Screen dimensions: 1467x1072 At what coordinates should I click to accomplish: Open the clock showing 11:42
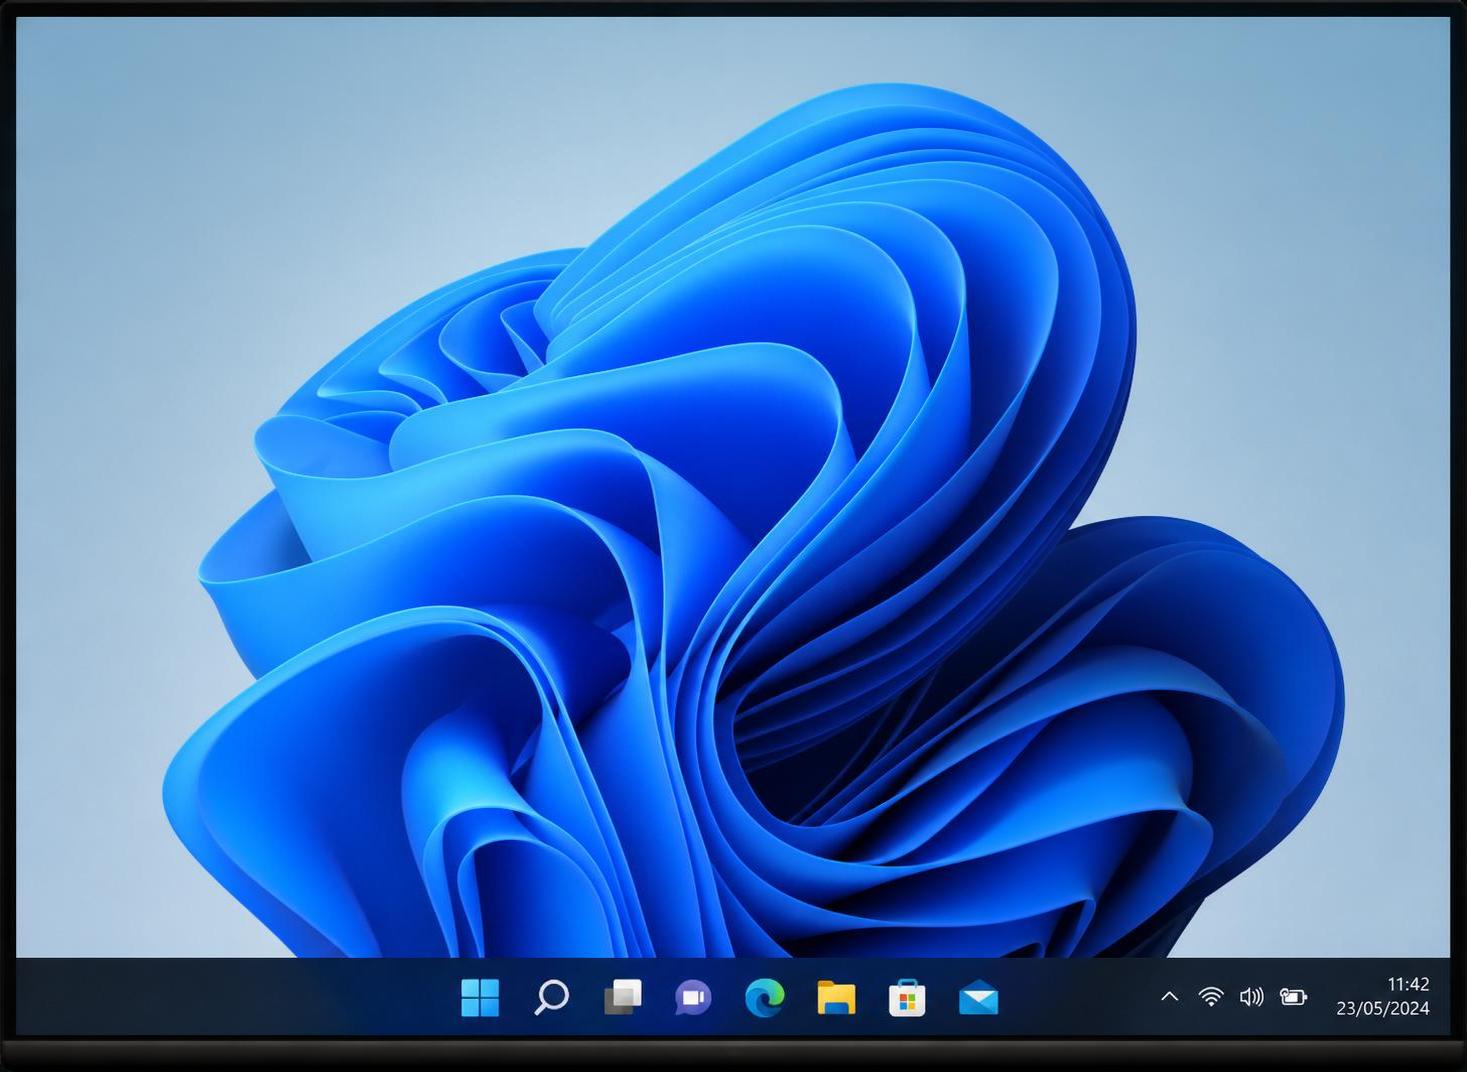click(x=1408, y=985)
